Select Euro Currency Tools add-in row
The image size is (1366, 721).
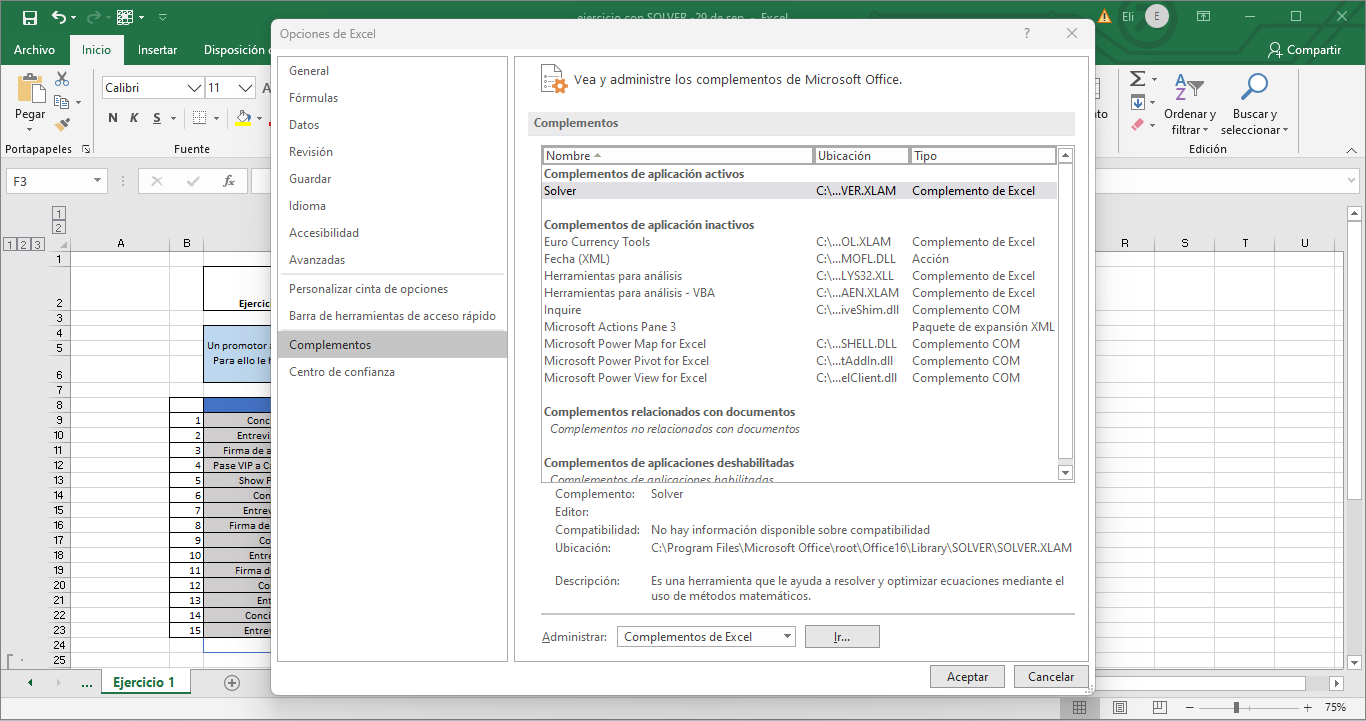(799, 242)
